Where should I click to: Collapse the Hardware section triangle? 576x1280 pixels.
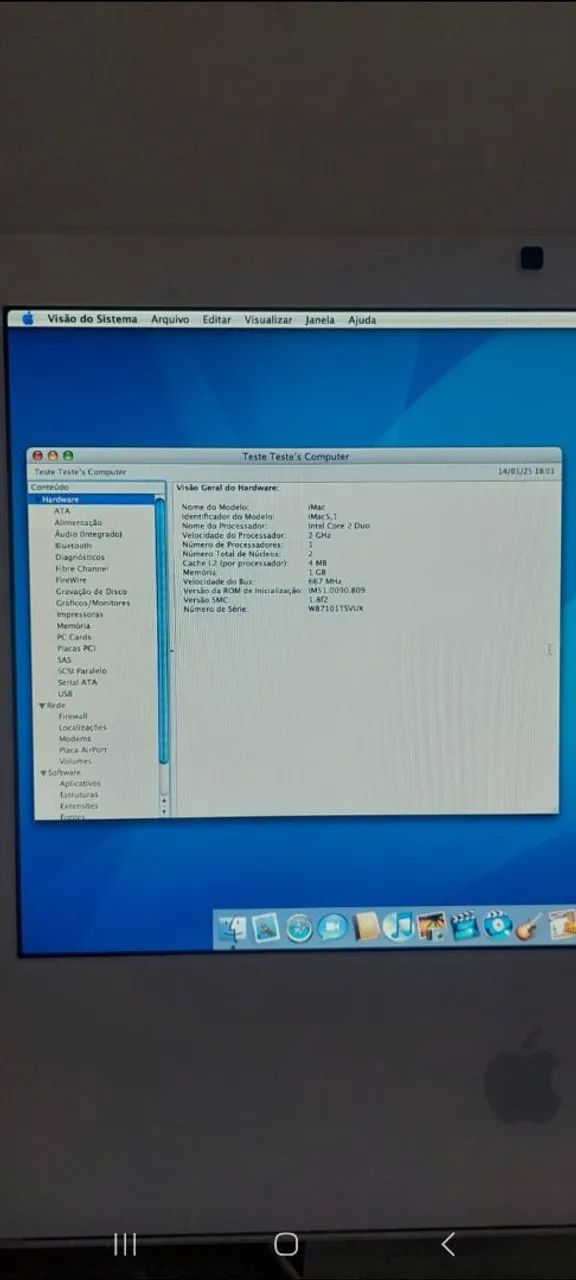coord(37,499)
